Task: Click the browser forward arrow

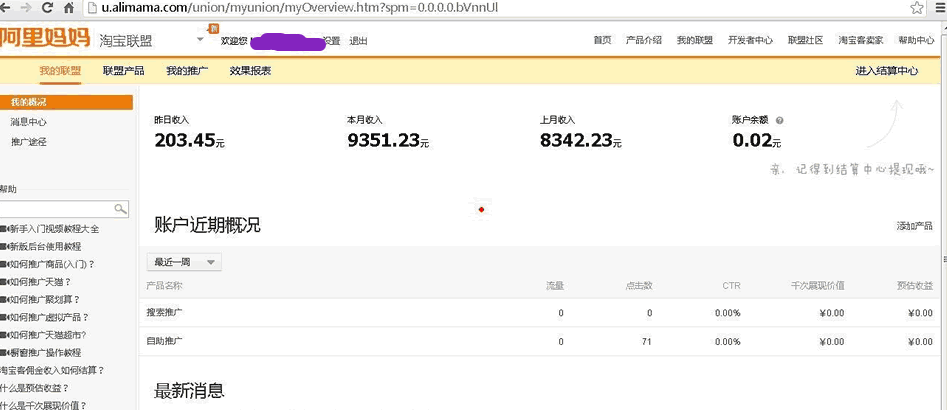Action: pyautogui.click(x=27, y=8)
